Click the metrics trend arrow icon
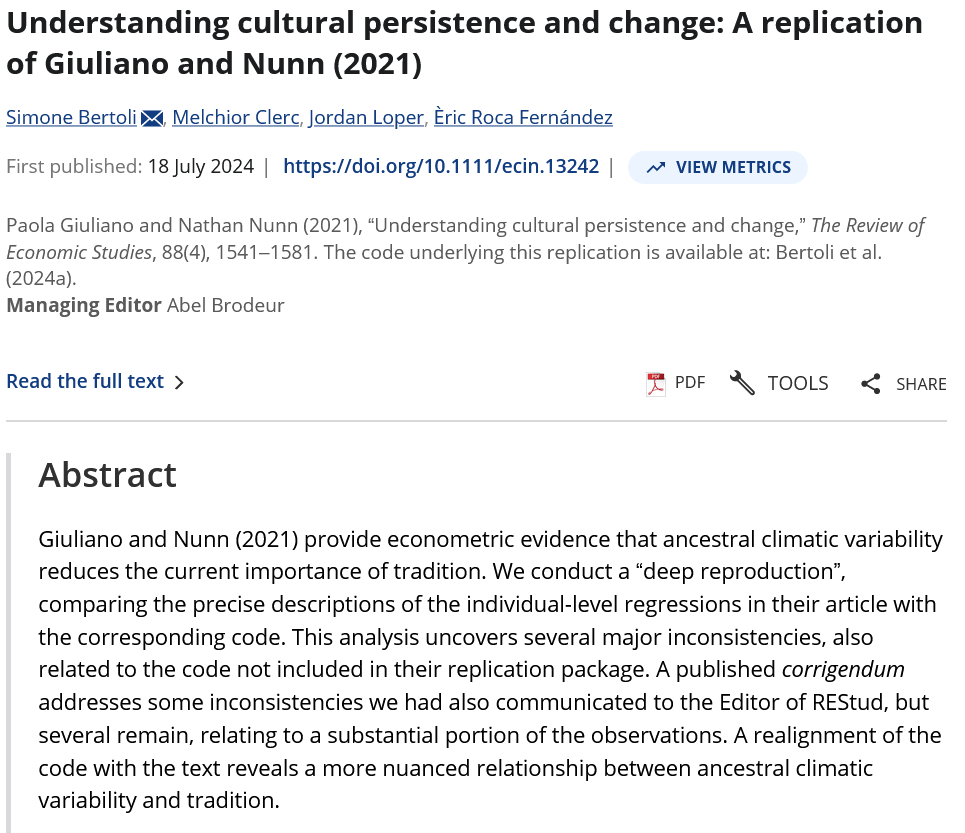Viewport: 965px width, 833px height. (656, 168)
